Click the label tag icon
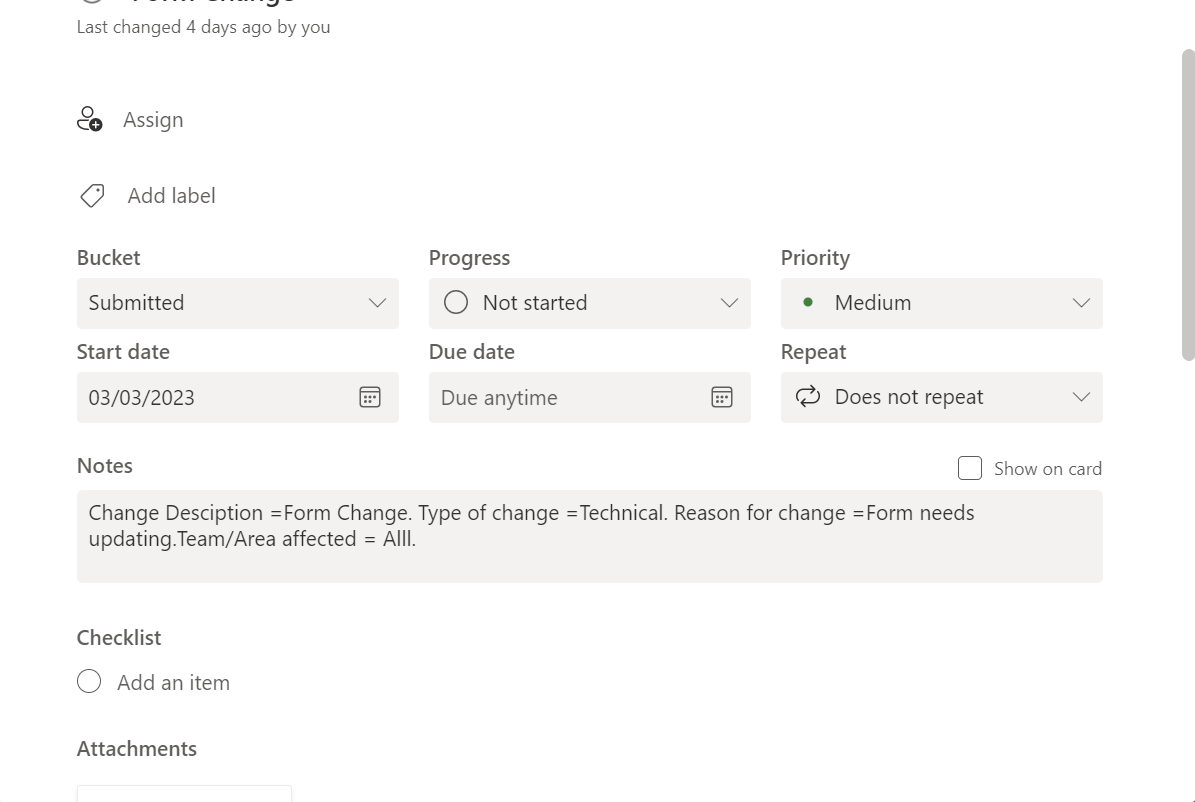 (x=91, y=195)
